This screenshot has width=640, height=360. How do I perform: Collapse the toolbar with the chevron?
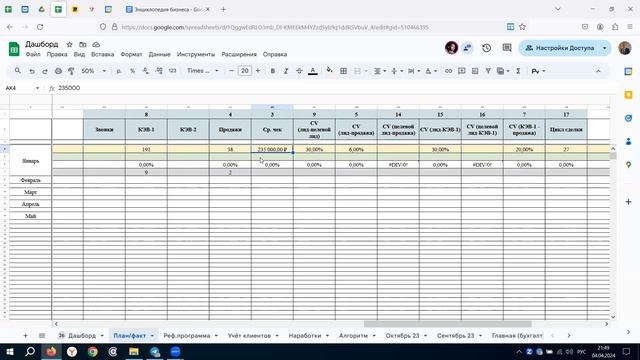point(598,71)
